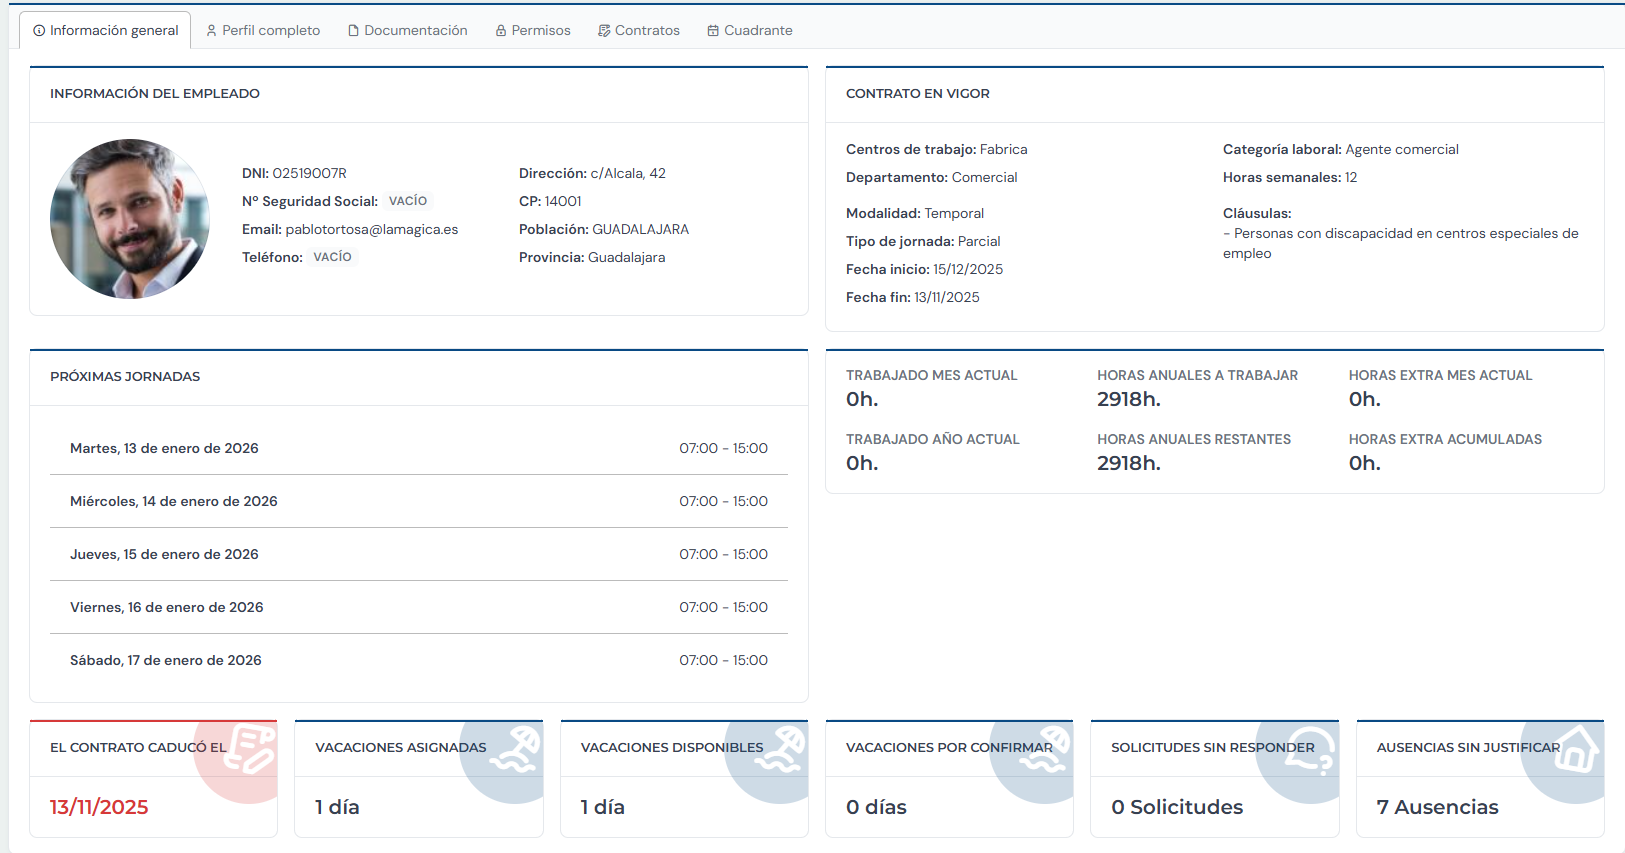
Task: Click beach umbrella icon on Vacaciones Disponibles
Action: tap(780, 749)
